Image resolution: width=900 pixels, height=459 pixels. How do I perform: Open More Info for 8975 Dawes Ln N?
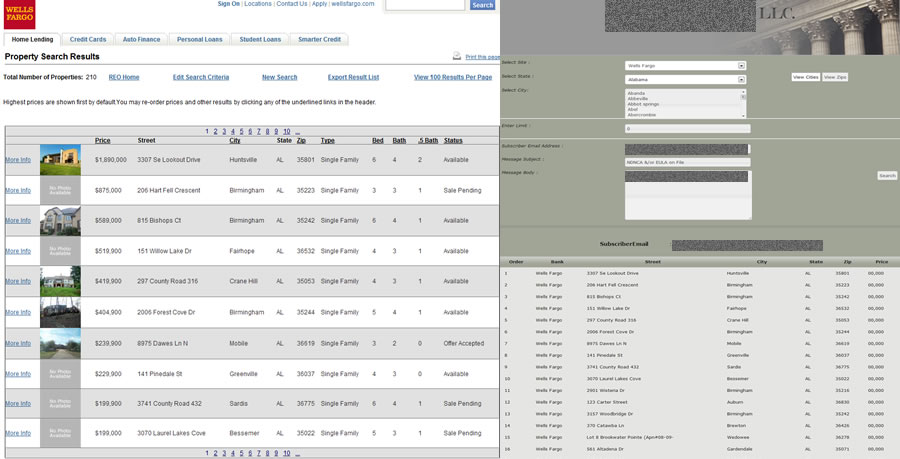coord(18,344)
